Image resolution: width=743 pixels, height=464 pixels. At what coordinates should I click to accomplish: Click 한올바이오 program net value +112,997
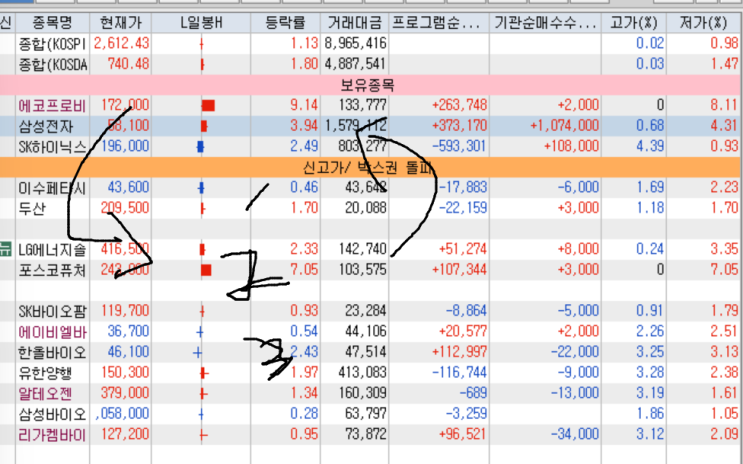459,353
